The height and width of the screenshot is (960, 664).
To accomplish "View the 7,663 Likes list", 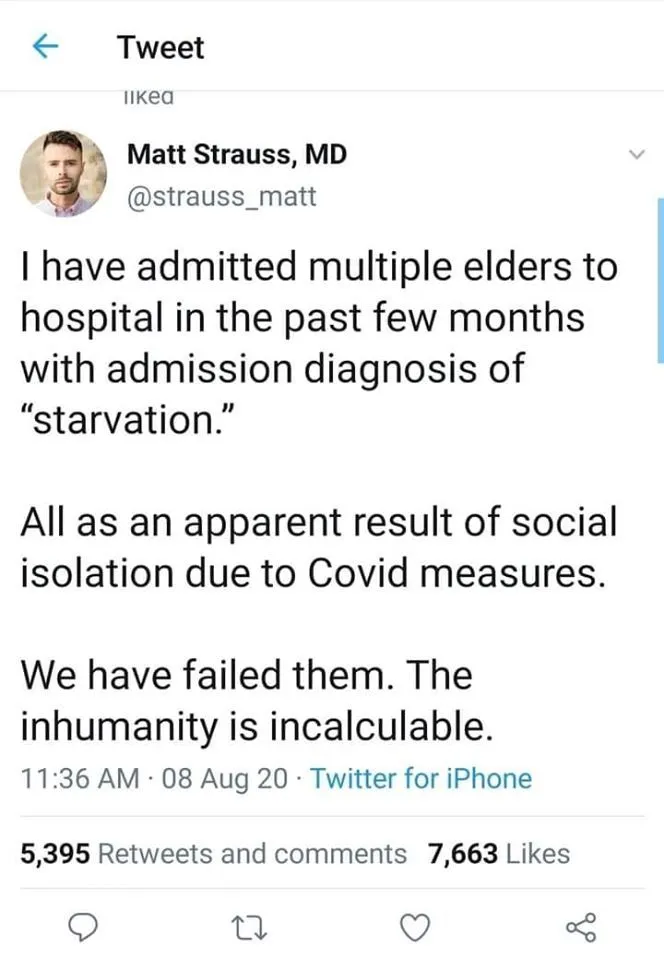I will (498, 853).
